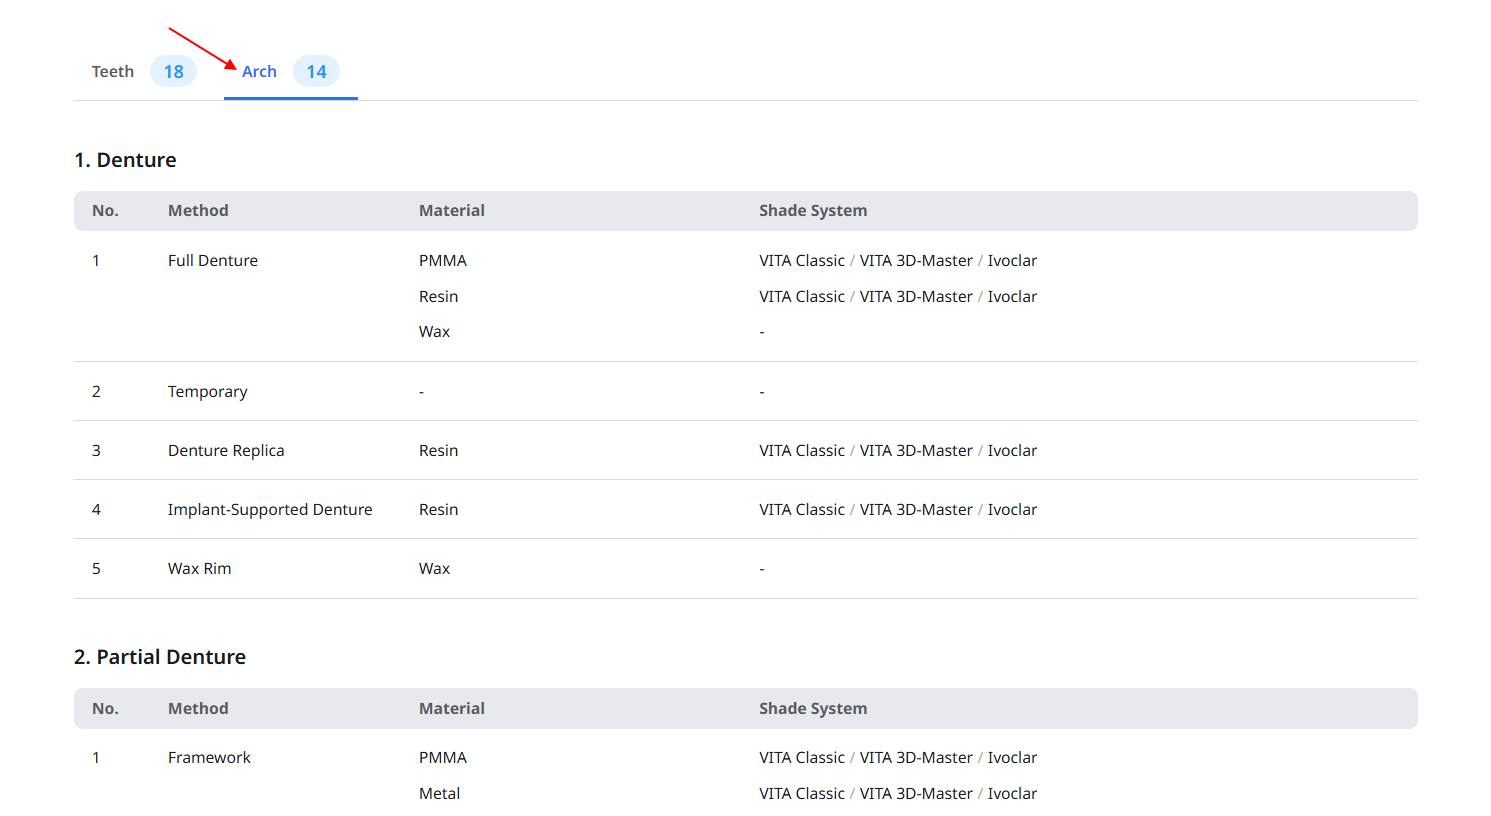Click the Material header in Partial Denture table
The width and height of the screenshot is (1491, 816).
pos(452,709)
